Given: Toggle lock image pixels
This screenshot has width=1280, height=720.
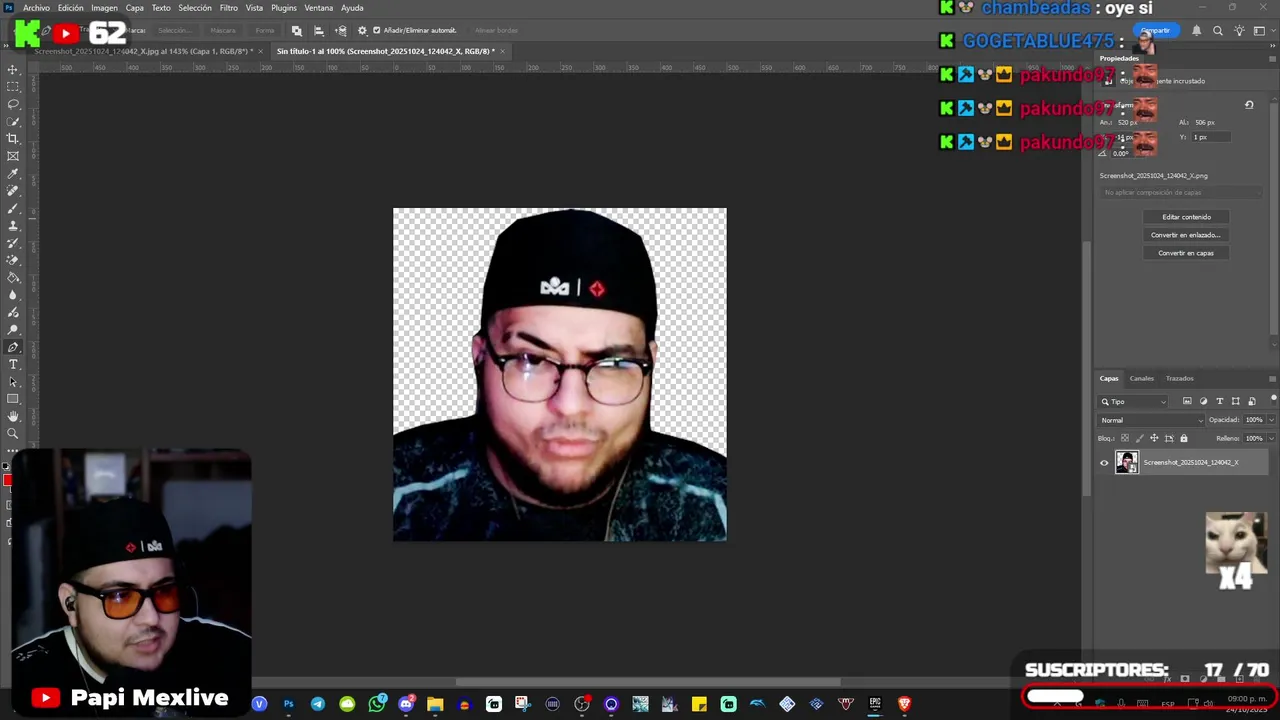Looking at the screenshot, I should 1139,438.
